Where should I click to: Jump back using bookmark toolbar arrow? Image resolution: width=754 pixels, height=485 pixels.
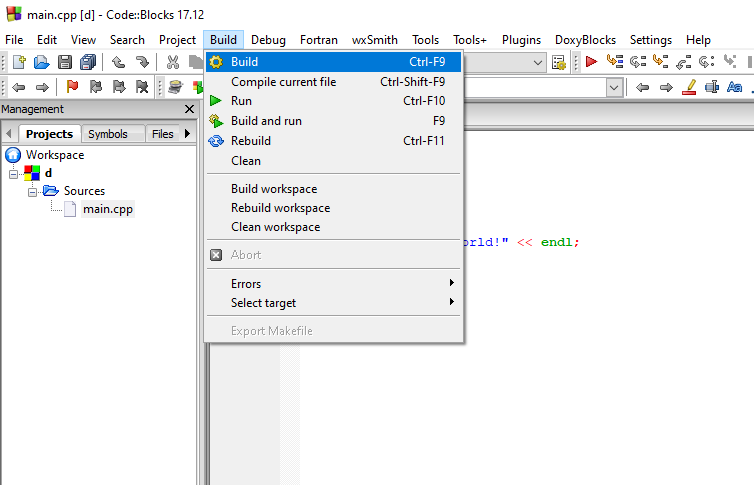19,87
